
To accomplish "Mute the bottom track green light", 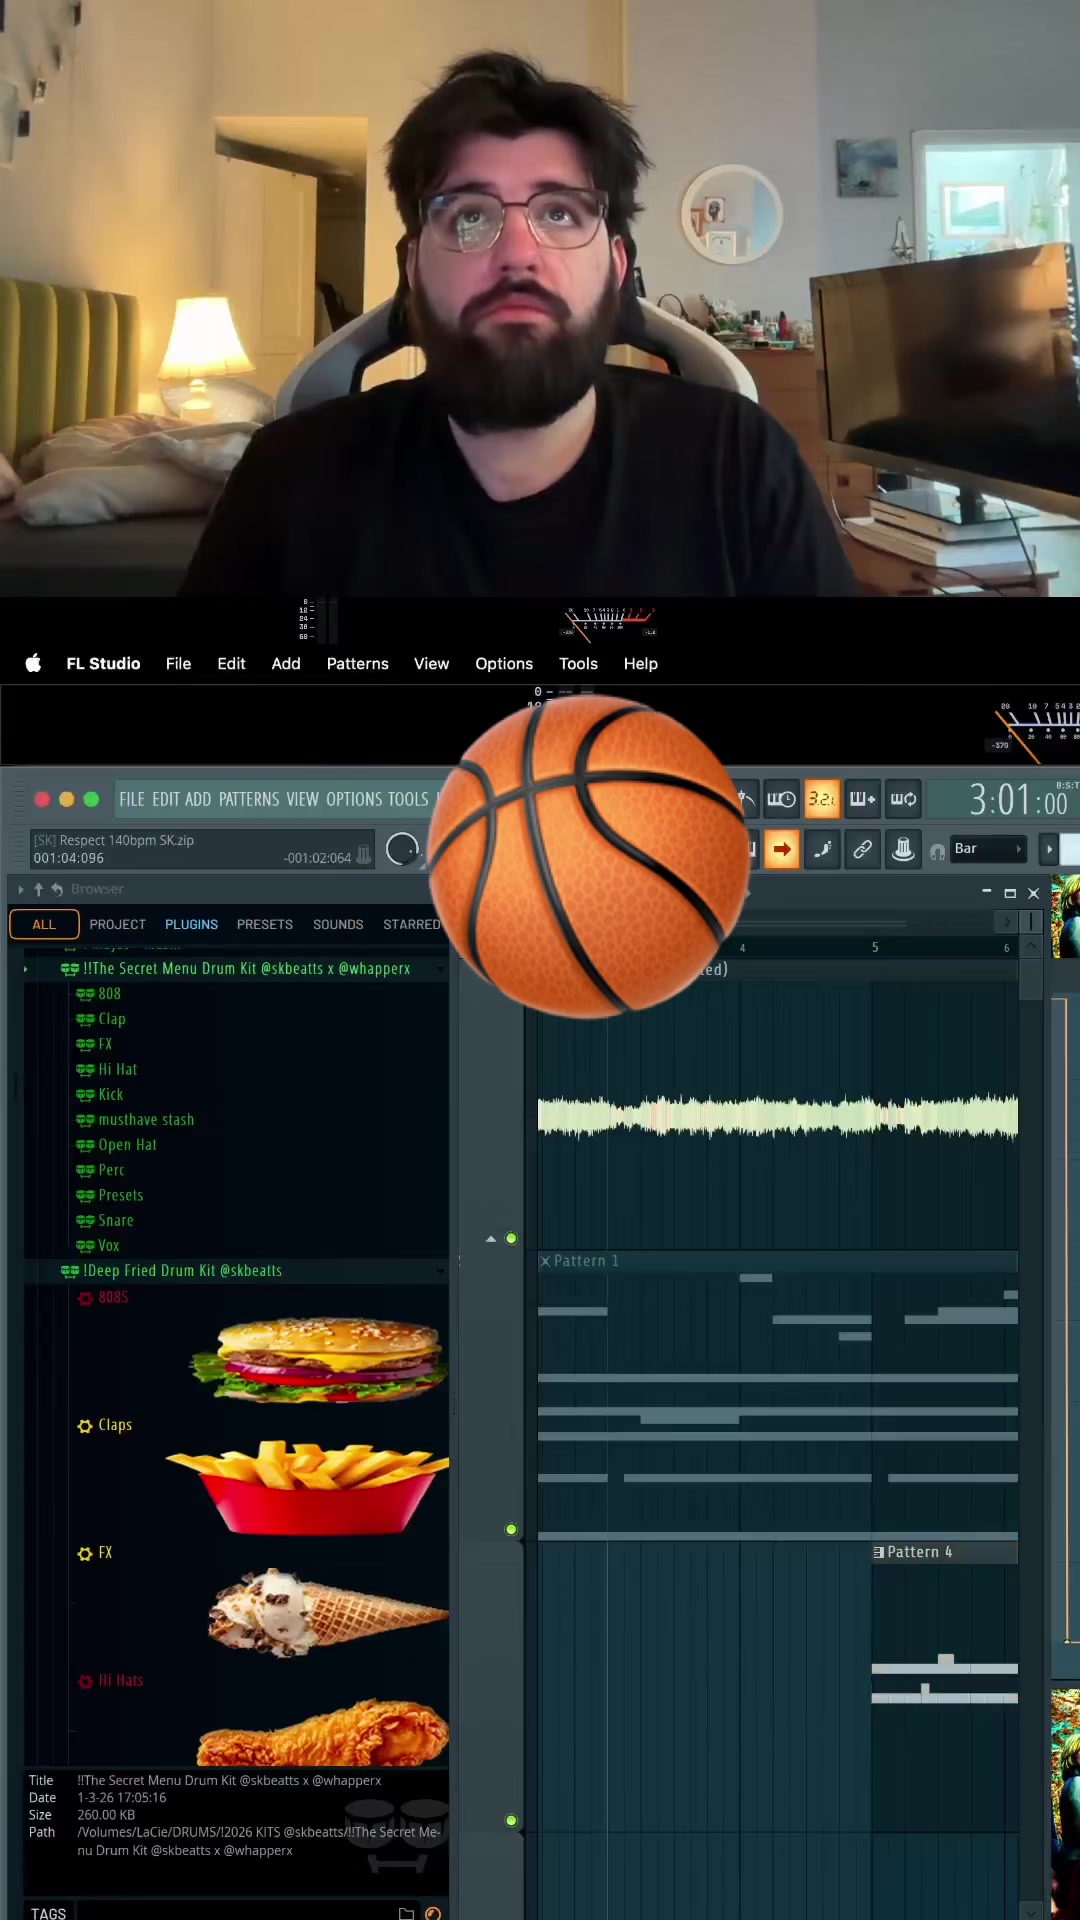I will [x=511, y=1820].
